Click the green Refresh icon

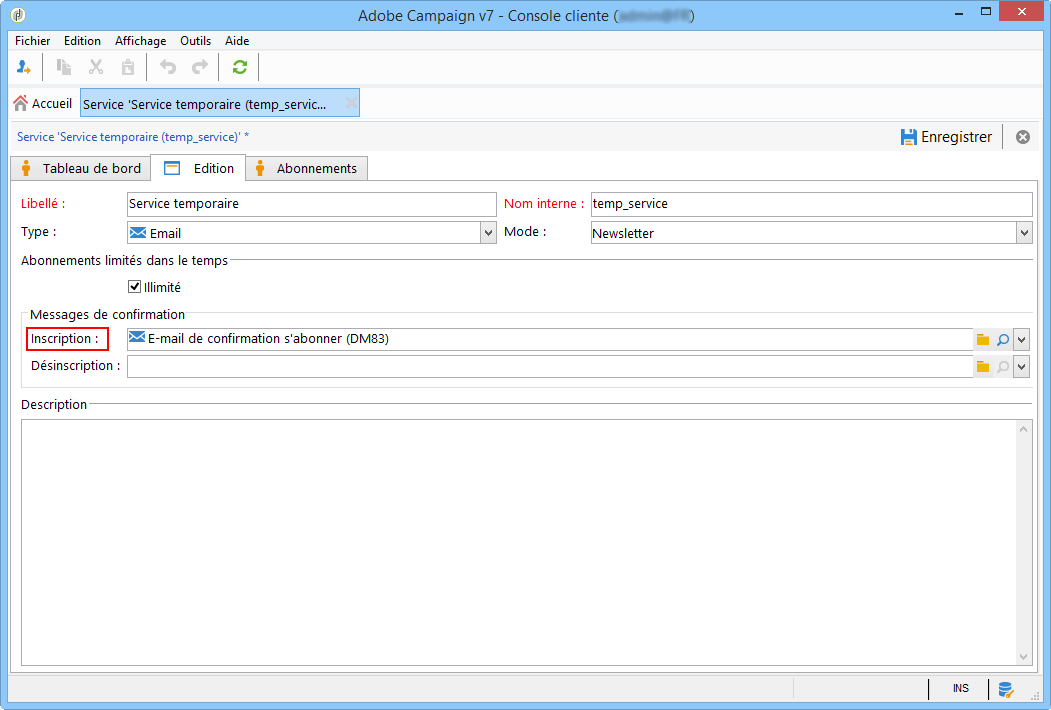point(240,67)
